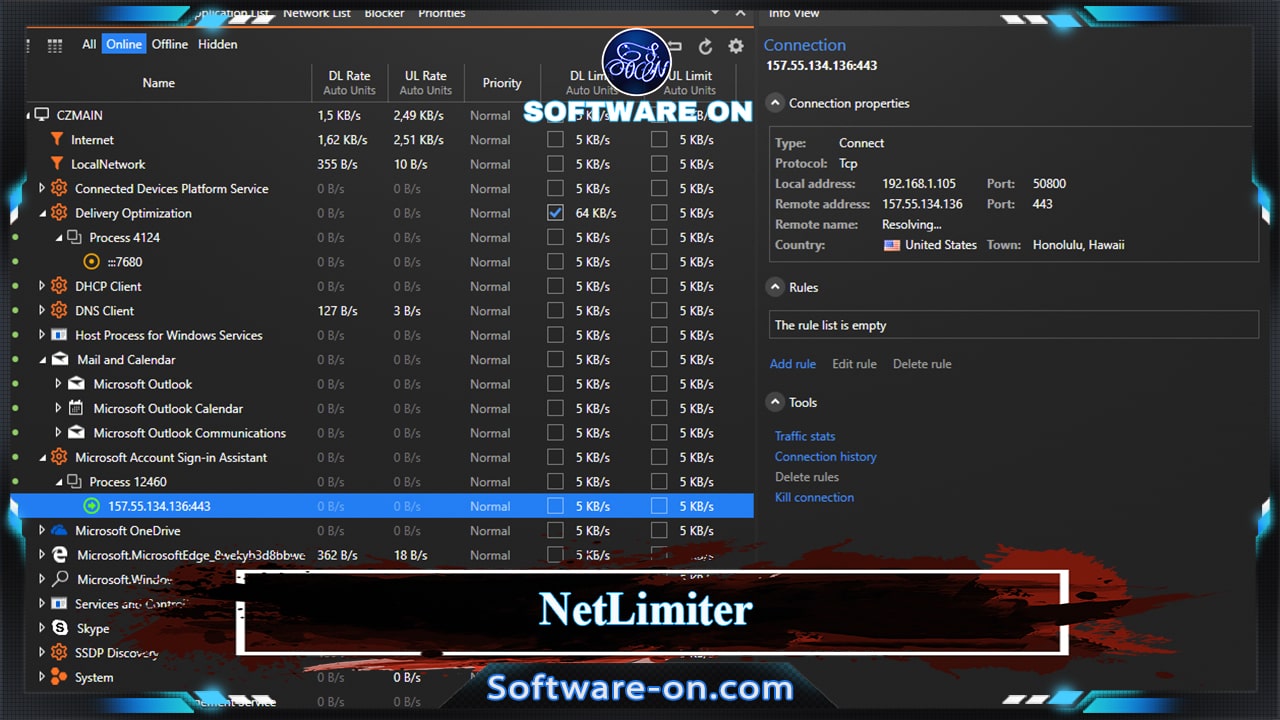
Task: Collapse the Tools section chevron
Action: tap(775, 402)
